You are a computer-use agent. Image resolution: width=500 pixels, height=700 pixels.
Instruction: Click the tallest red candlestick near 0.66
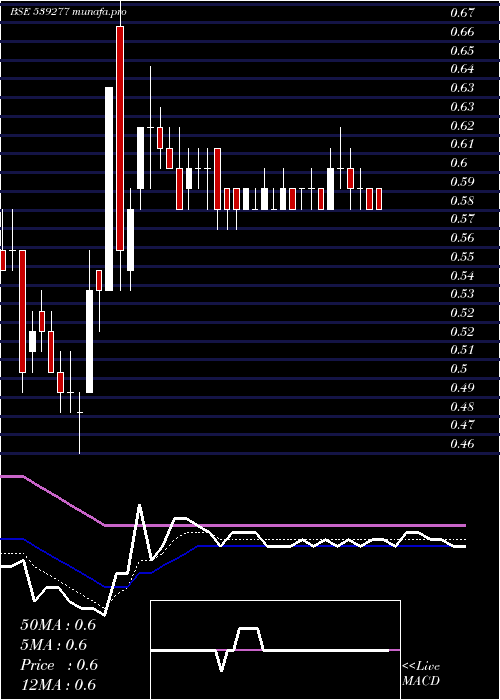pyautogui.click(x=120, y=138)
